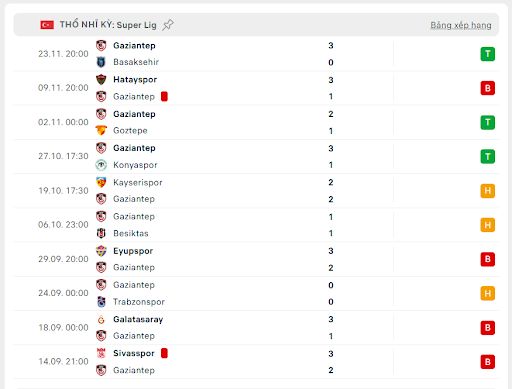The height and width of the screenshot is (389, 512).
Task: Click the Turkey flag icon in header
Action: coord(47,25)
